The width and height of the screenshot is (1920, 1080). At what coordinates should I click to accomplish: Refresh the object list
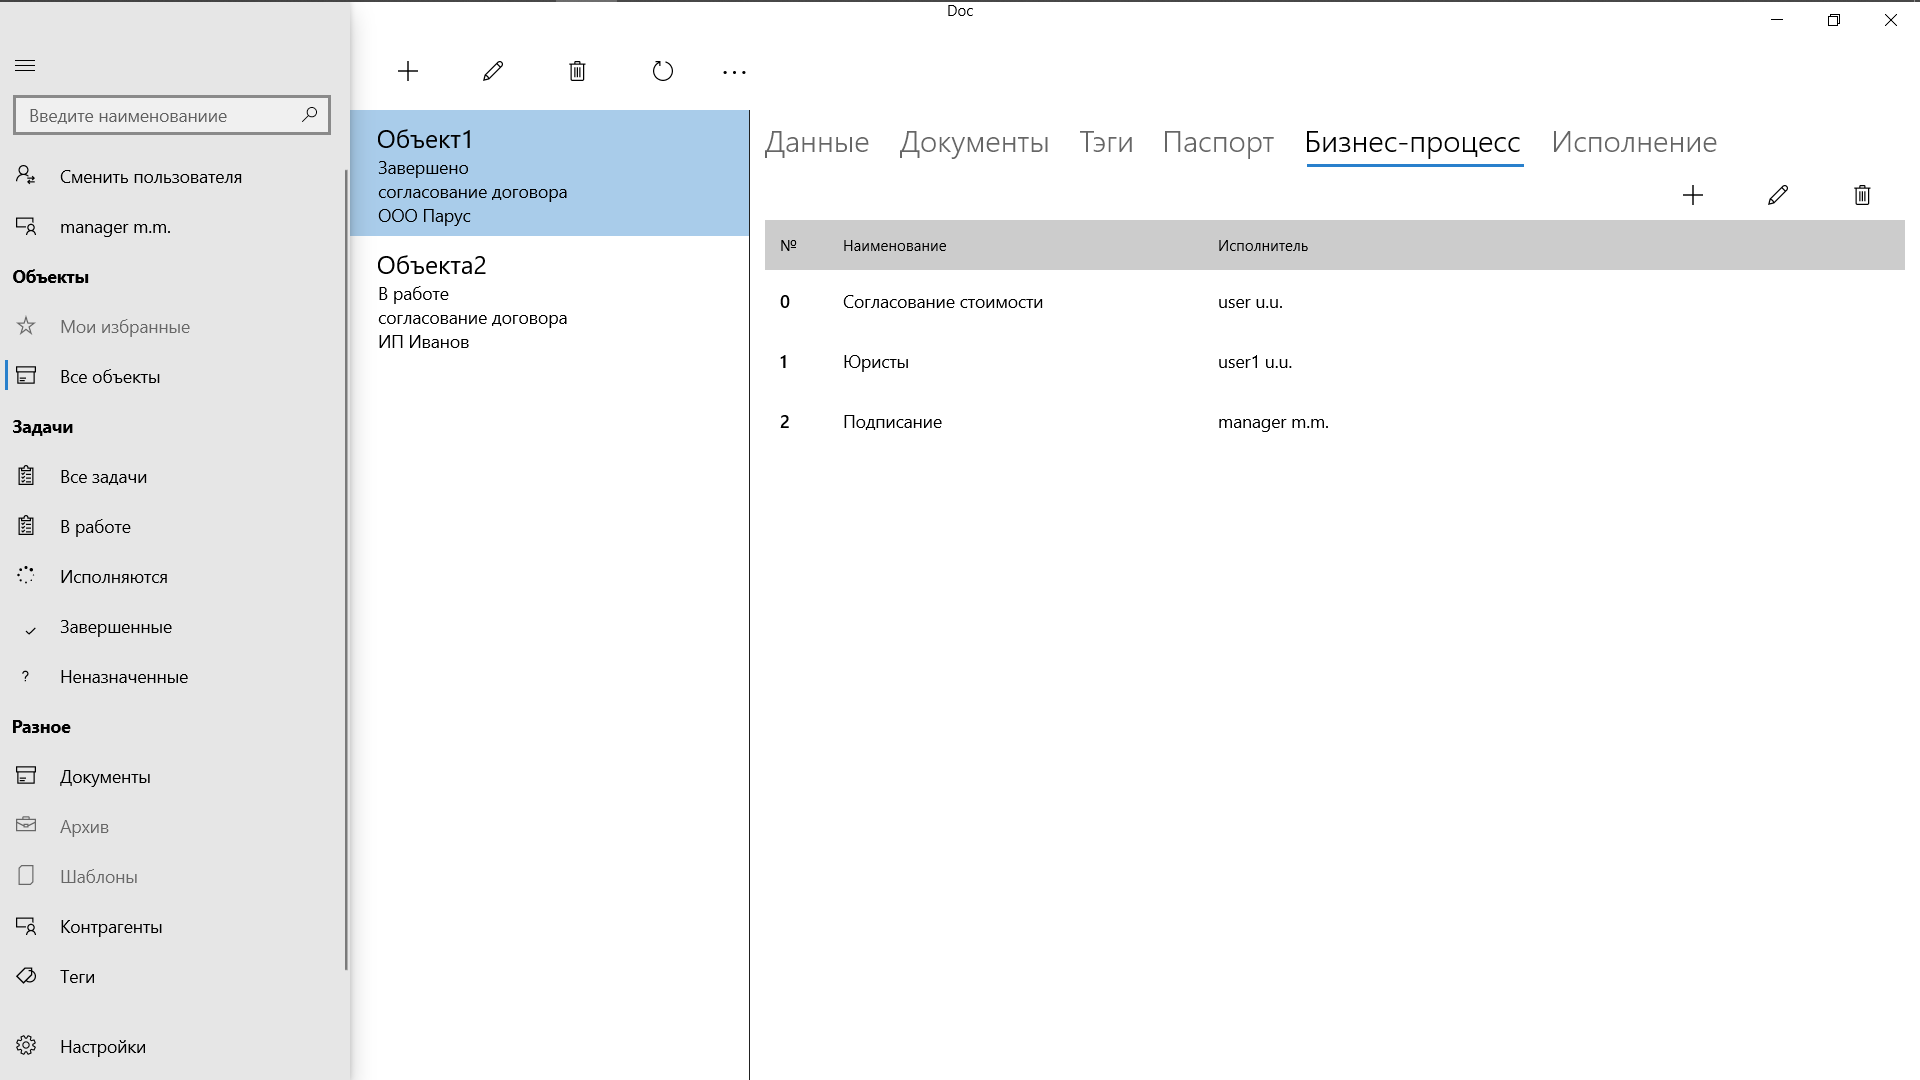(662, 71)
